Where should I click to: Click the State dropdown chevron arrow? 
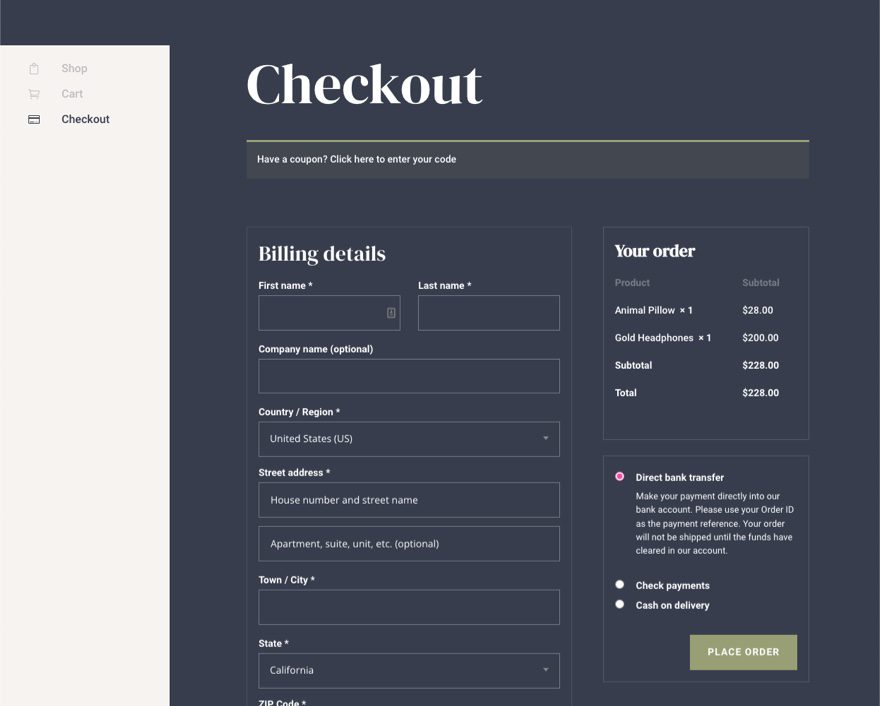546,670
